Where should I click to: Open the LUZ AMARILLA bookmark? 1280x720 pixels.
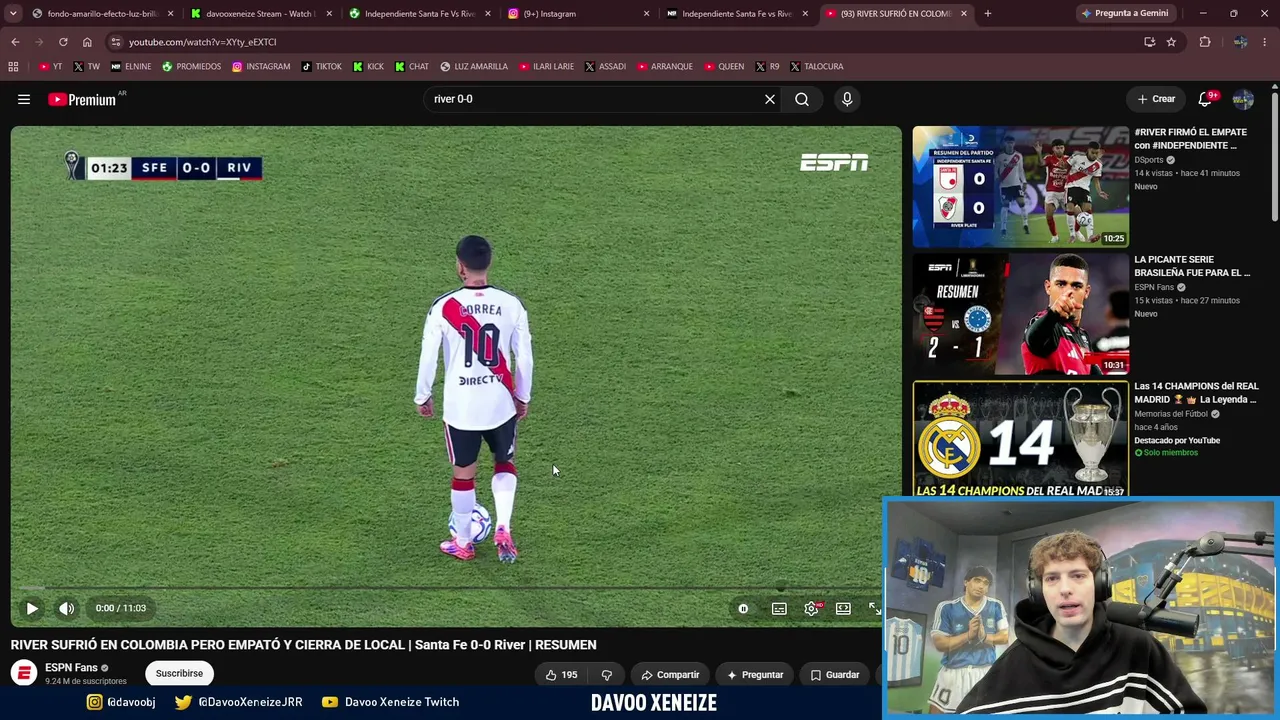[475, 67]
